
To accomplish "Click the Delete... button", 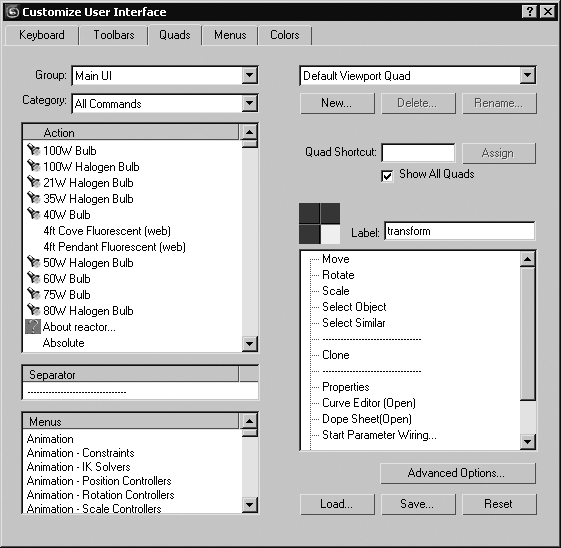I will pyautogui.click(x=418, y=103).
